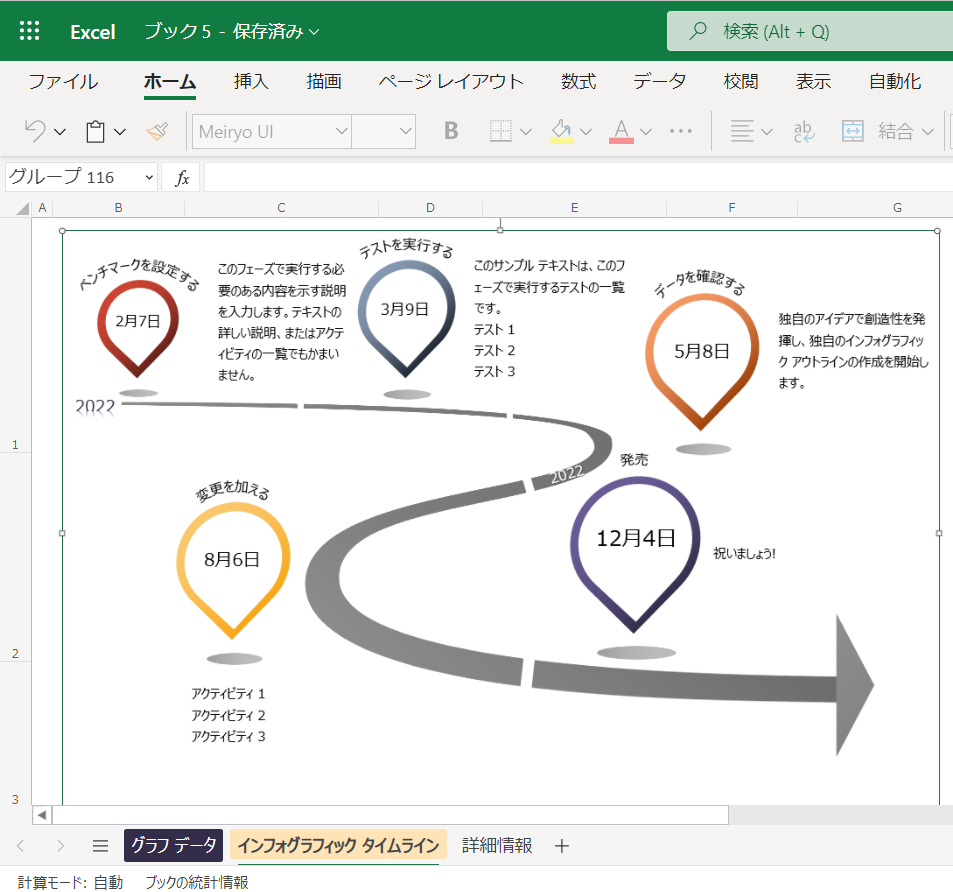The width and height of the screenshot is (953, 892).
Task: Click the アクティビティ 2 text line
Action: [x=228, y=715]
